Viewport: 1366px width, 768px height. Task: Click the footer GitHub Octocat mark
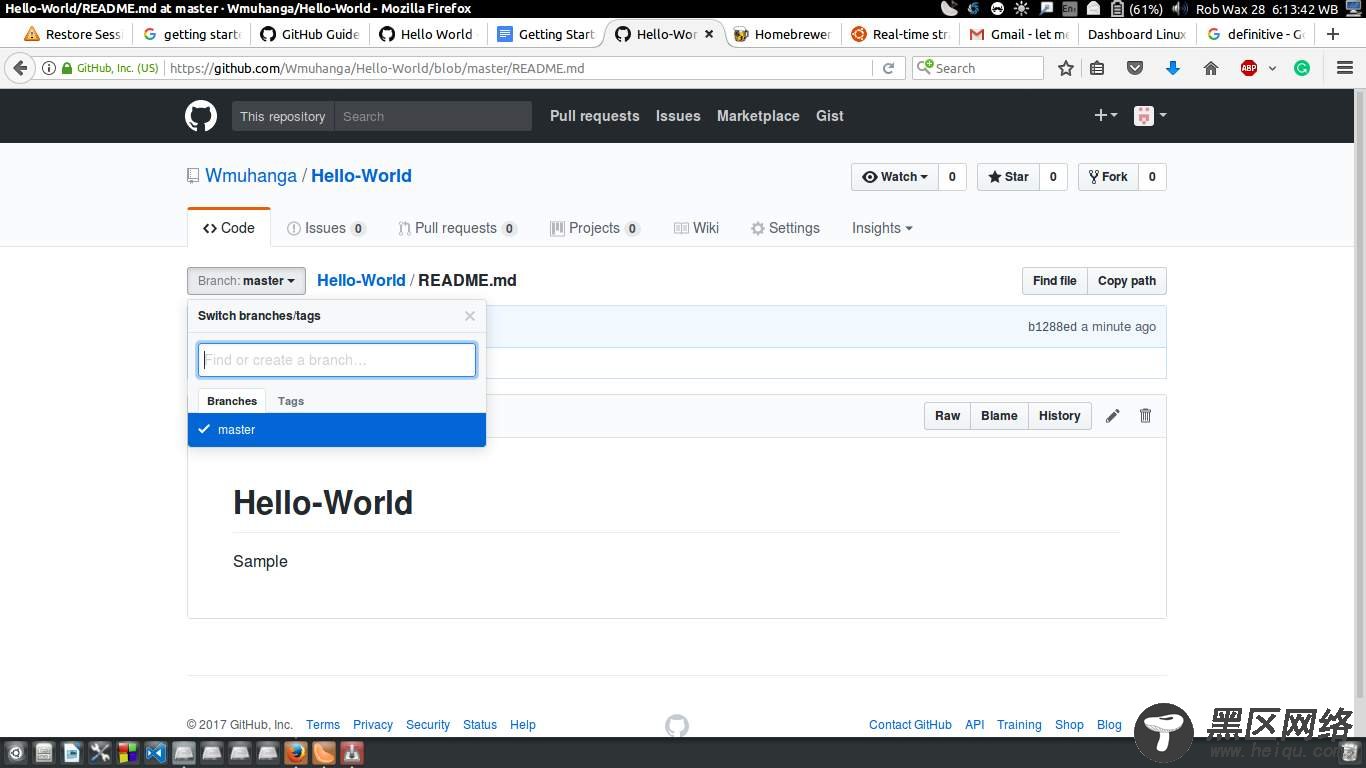coord(677,725)
